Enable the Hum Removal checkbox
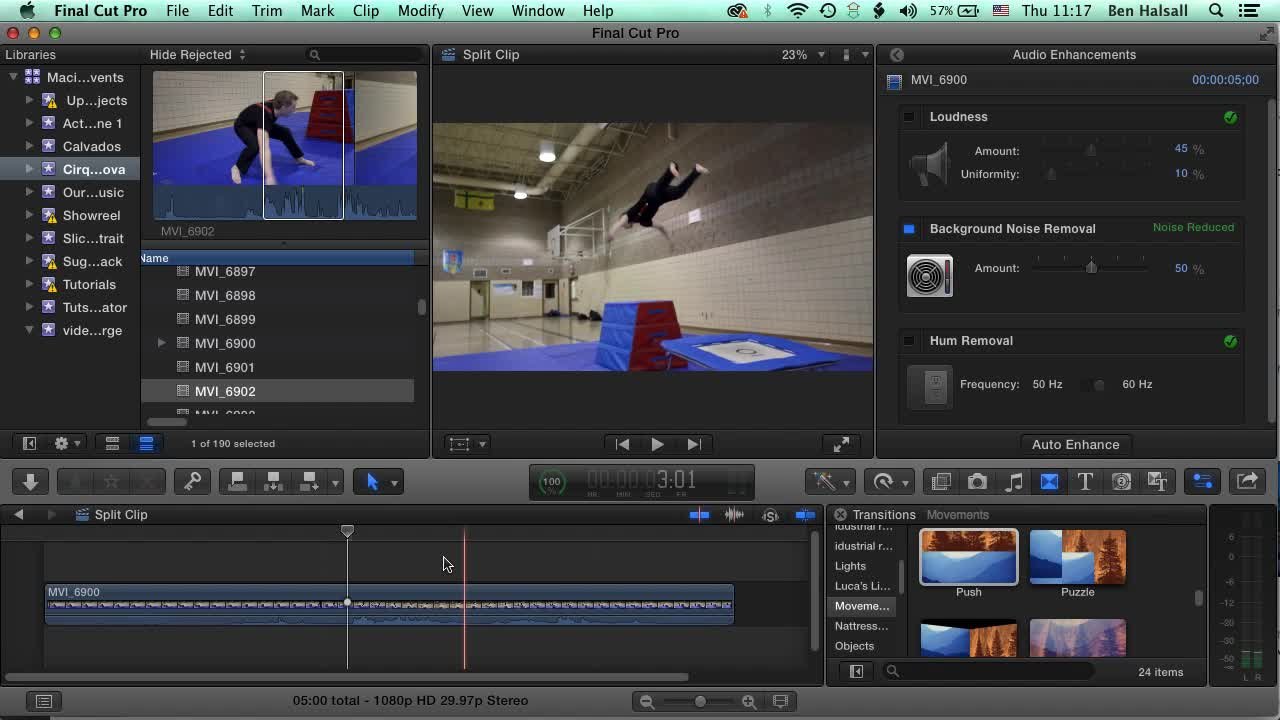This screenshot has height=720, width=1280. pyautogui.click(x=908, y=341)
